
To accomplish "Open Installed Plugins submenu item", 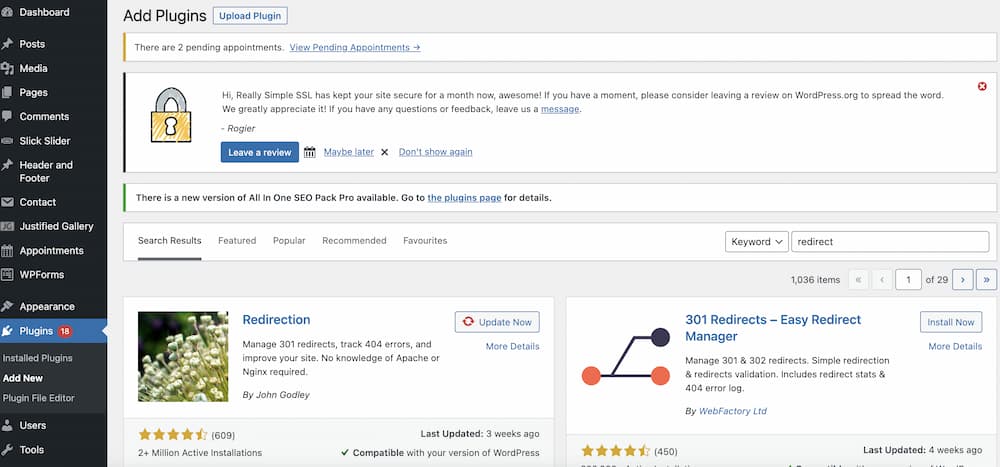I will pos(38,358).
